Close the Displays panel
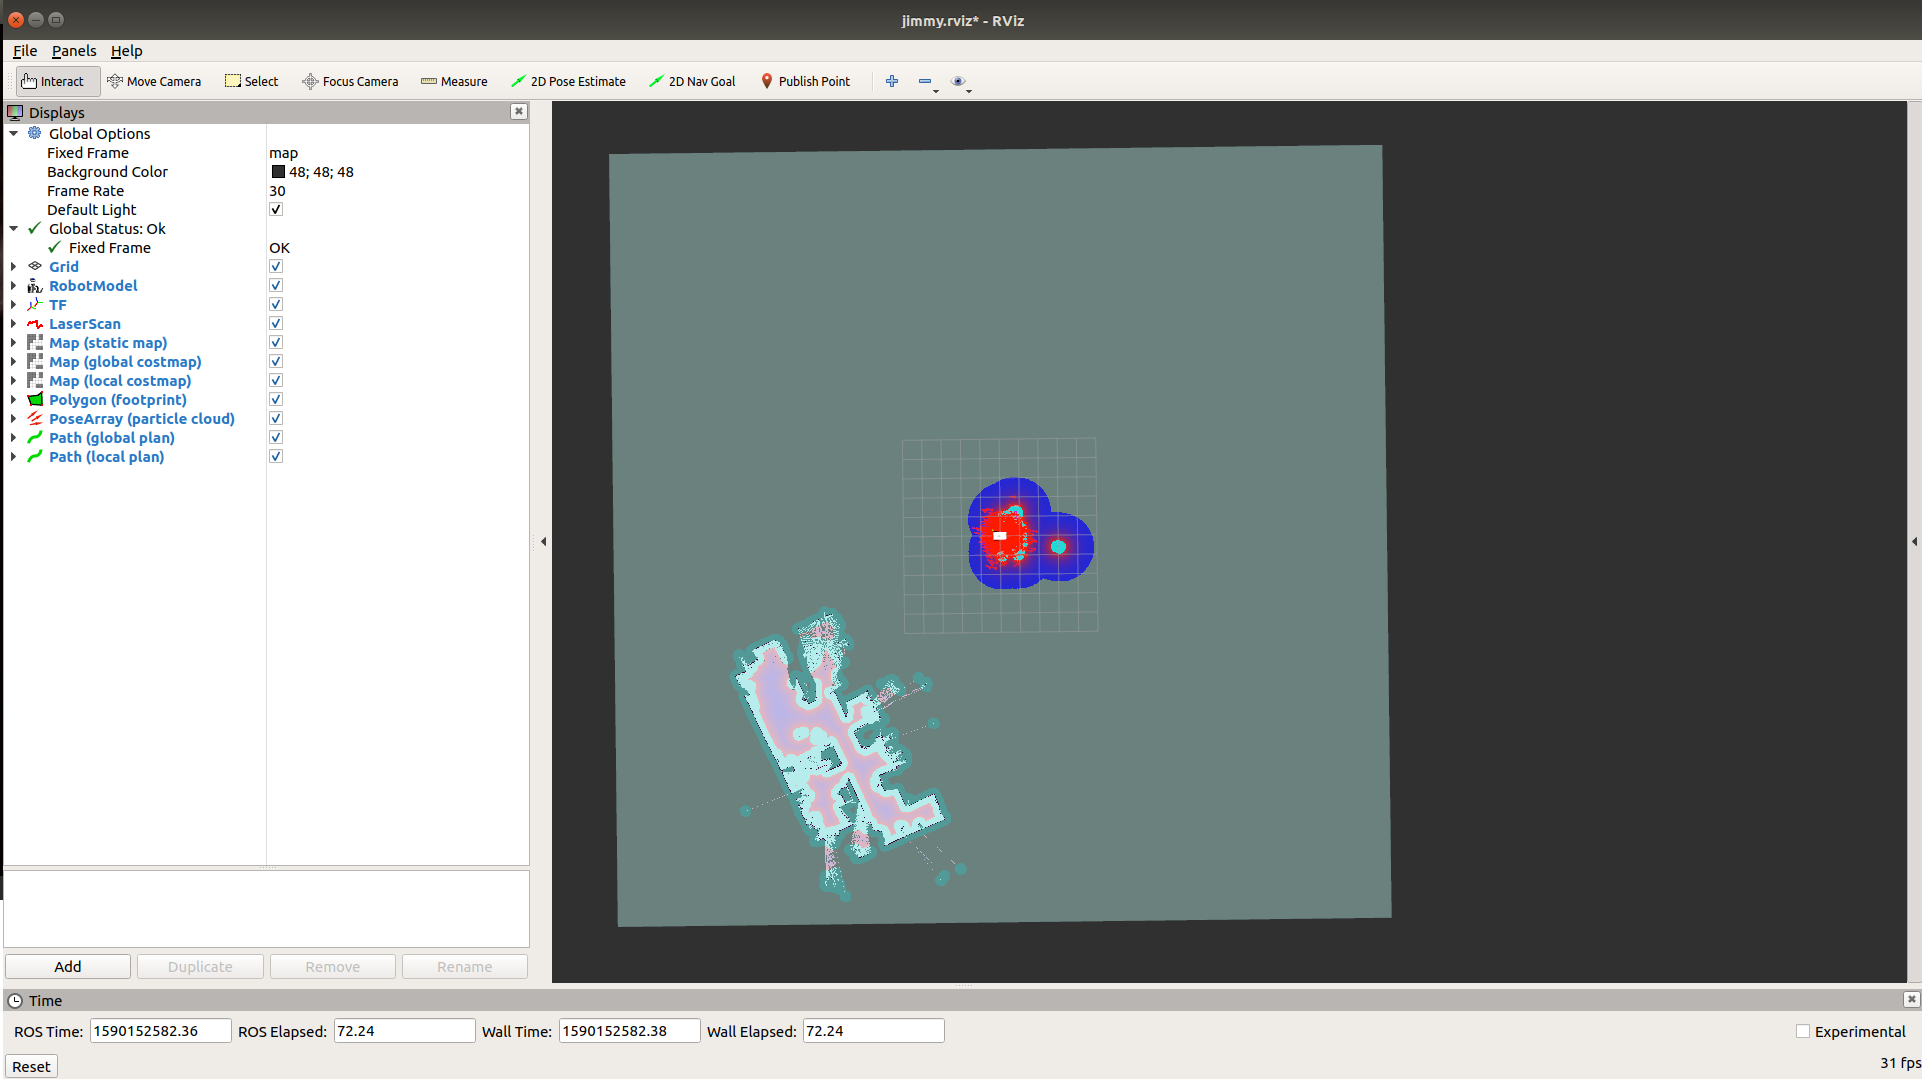This screenshot has width=1922, height=1079. 519,111
